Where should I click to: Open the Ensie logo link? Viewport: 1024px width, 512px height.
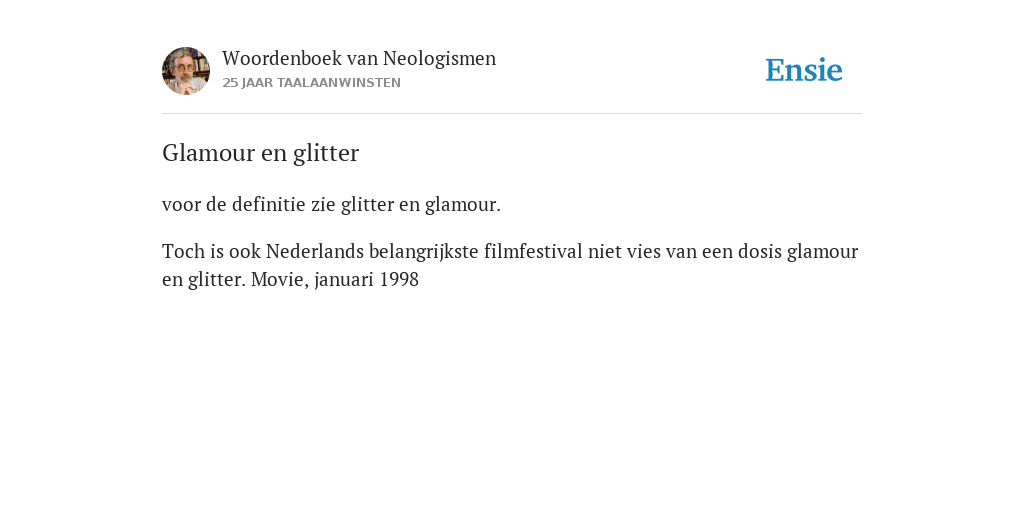click(x=804, y=70)
